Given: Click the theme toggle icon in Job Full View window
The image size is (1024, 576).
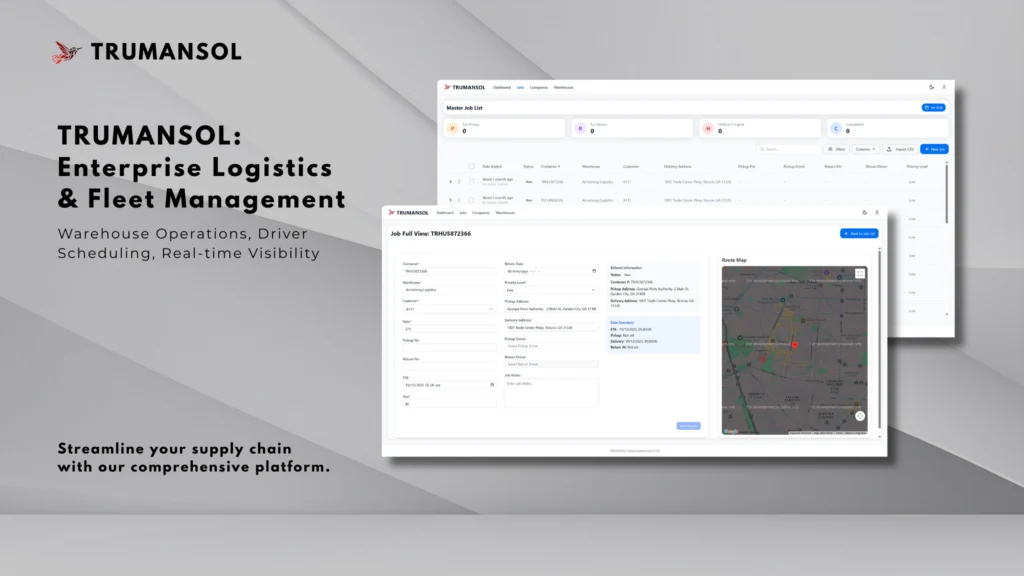Looking at the screenshot, I should [x=865, y=212].
